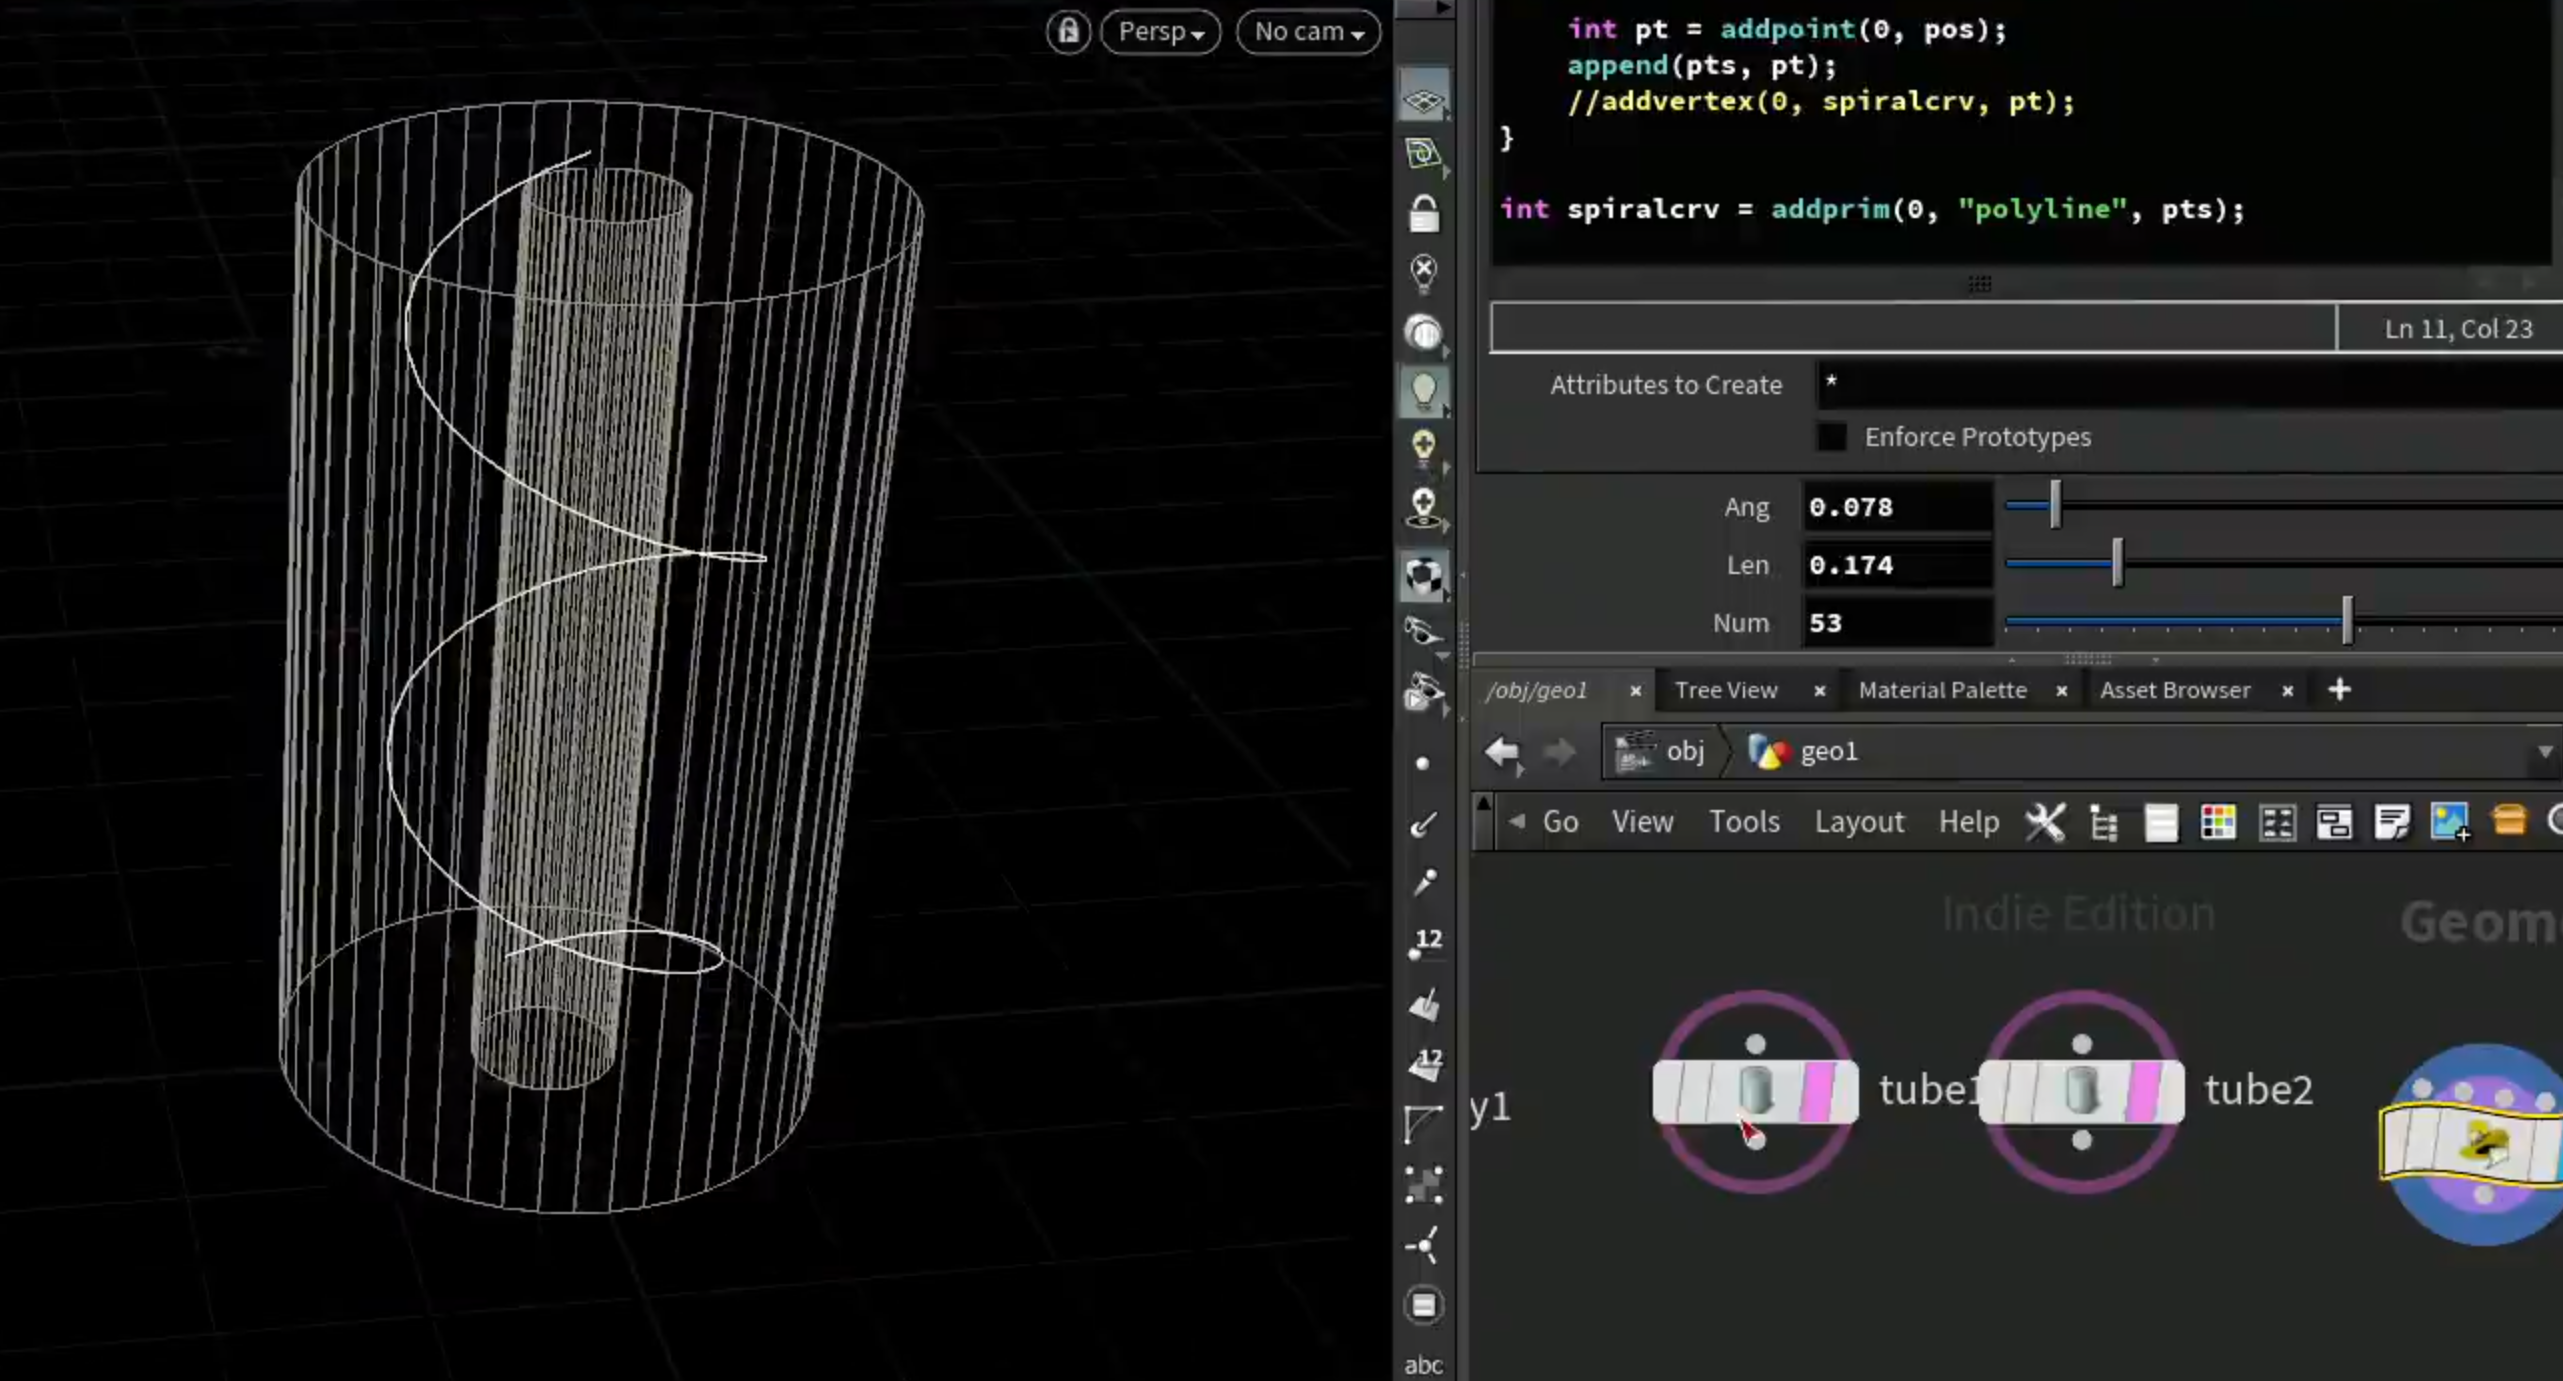Click the Ang value input field
The width and height of the screenshot is (2563, 1381).
click(x=1895, y=507)
